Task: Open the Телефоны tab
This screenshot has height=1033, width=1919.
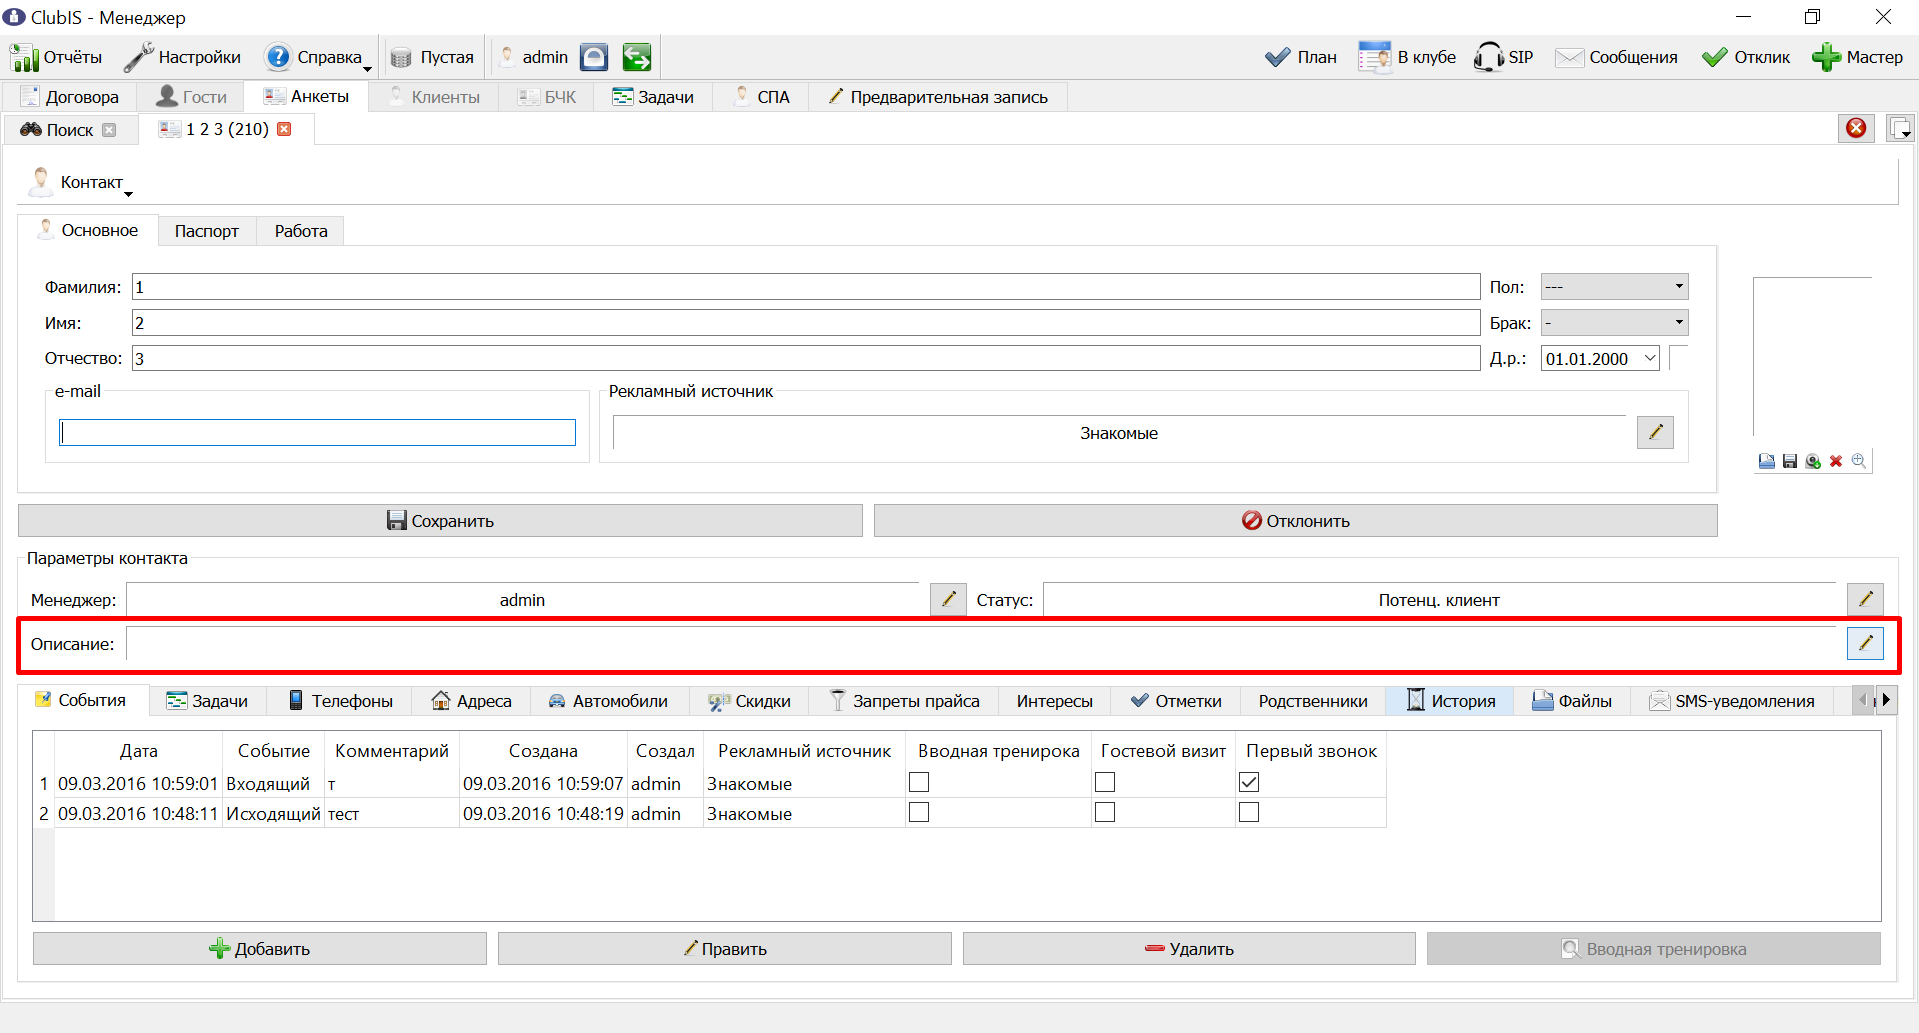Action: [340, 701]
